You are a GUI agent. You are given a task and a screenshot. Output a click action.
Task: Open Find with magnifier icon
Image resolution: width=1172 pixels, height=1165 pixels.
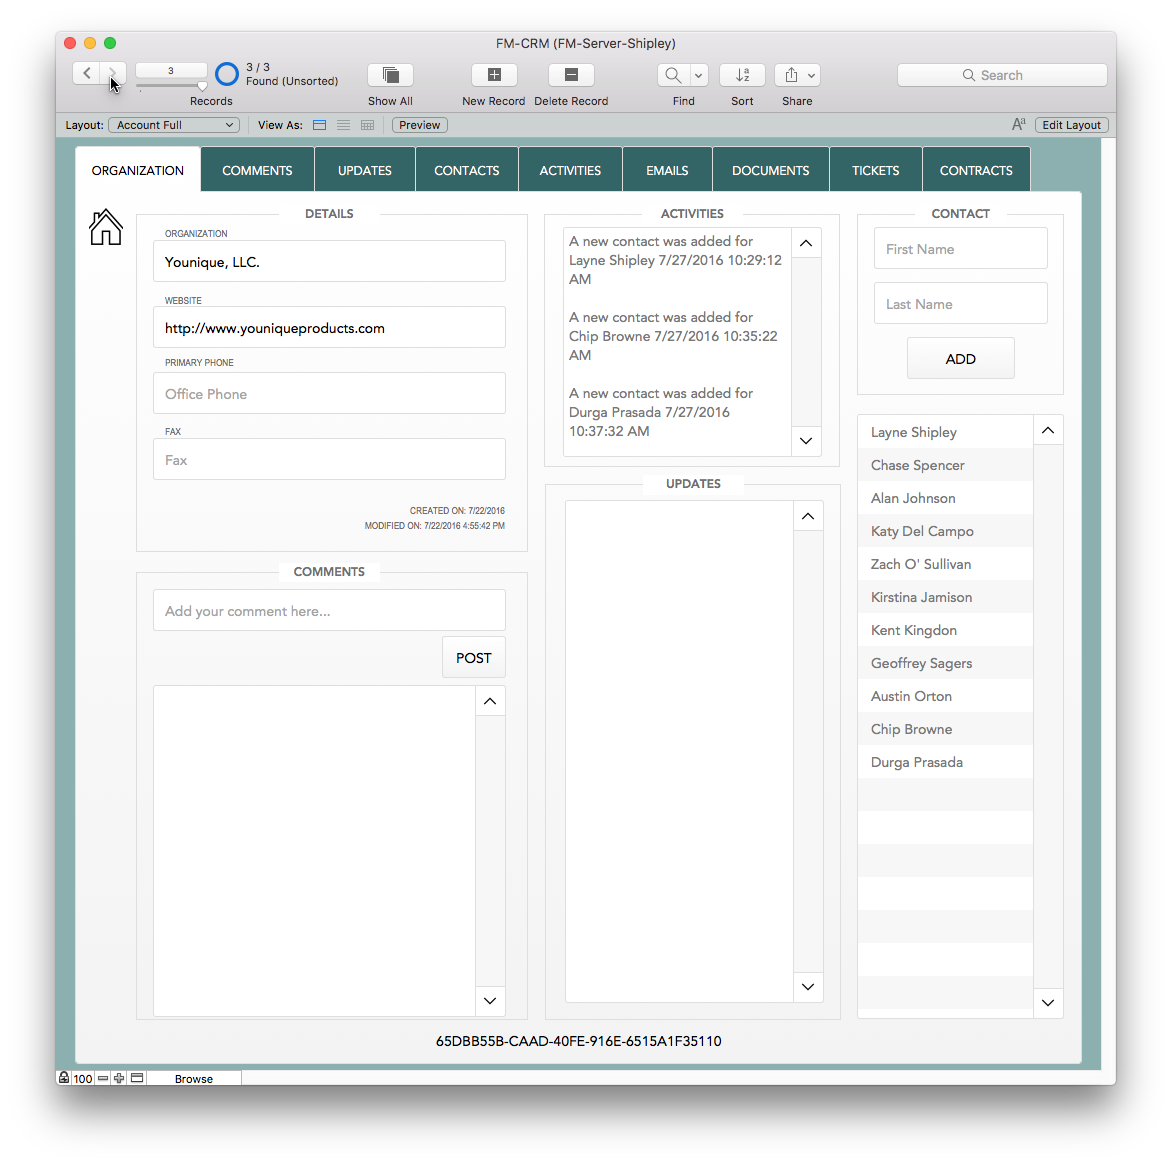[x=673, y=75]
